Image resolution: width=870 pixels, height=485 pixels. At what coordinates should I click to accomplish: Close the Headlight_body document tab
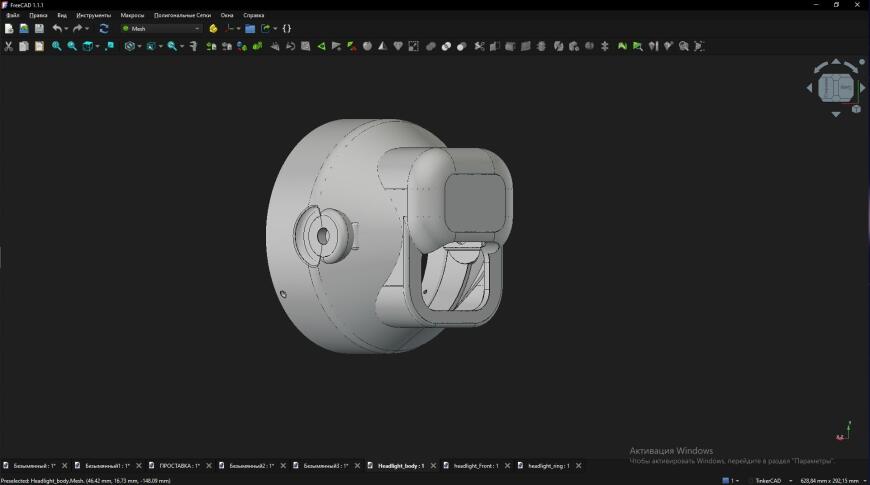point(433,466)
